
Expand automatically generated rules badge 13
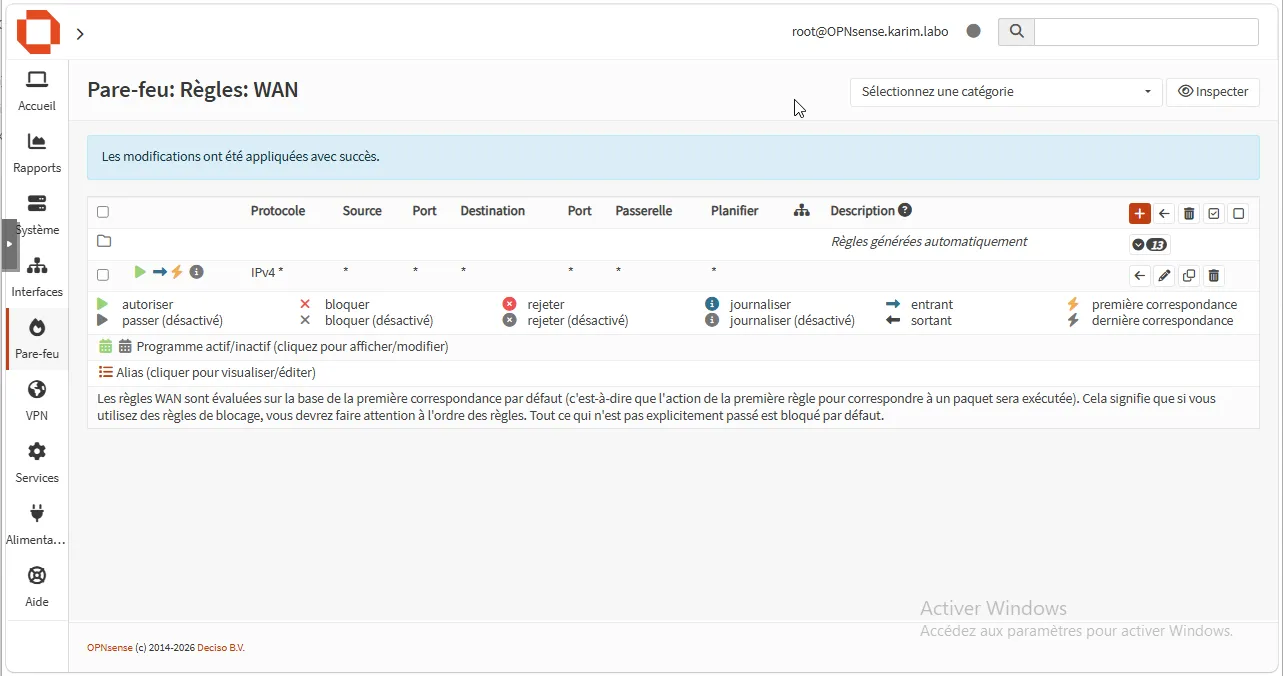1150,245
